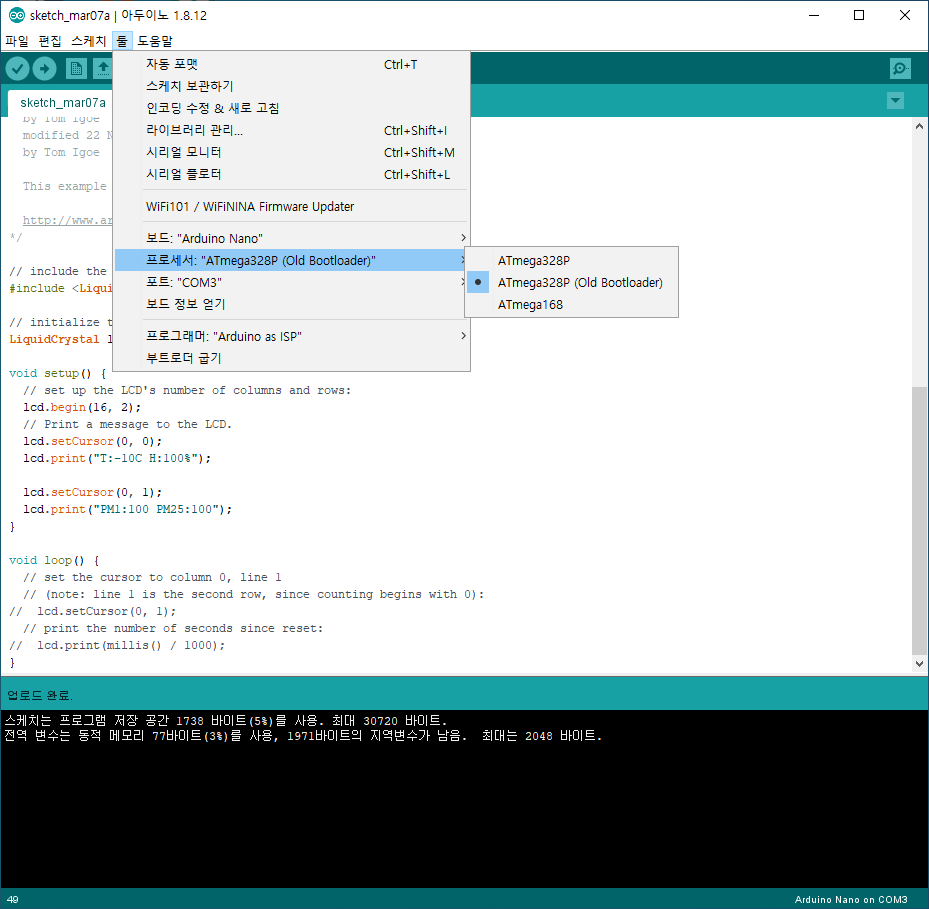
Task: Open the tab dropdown arrow button
Action: click(x=895, y=101)
